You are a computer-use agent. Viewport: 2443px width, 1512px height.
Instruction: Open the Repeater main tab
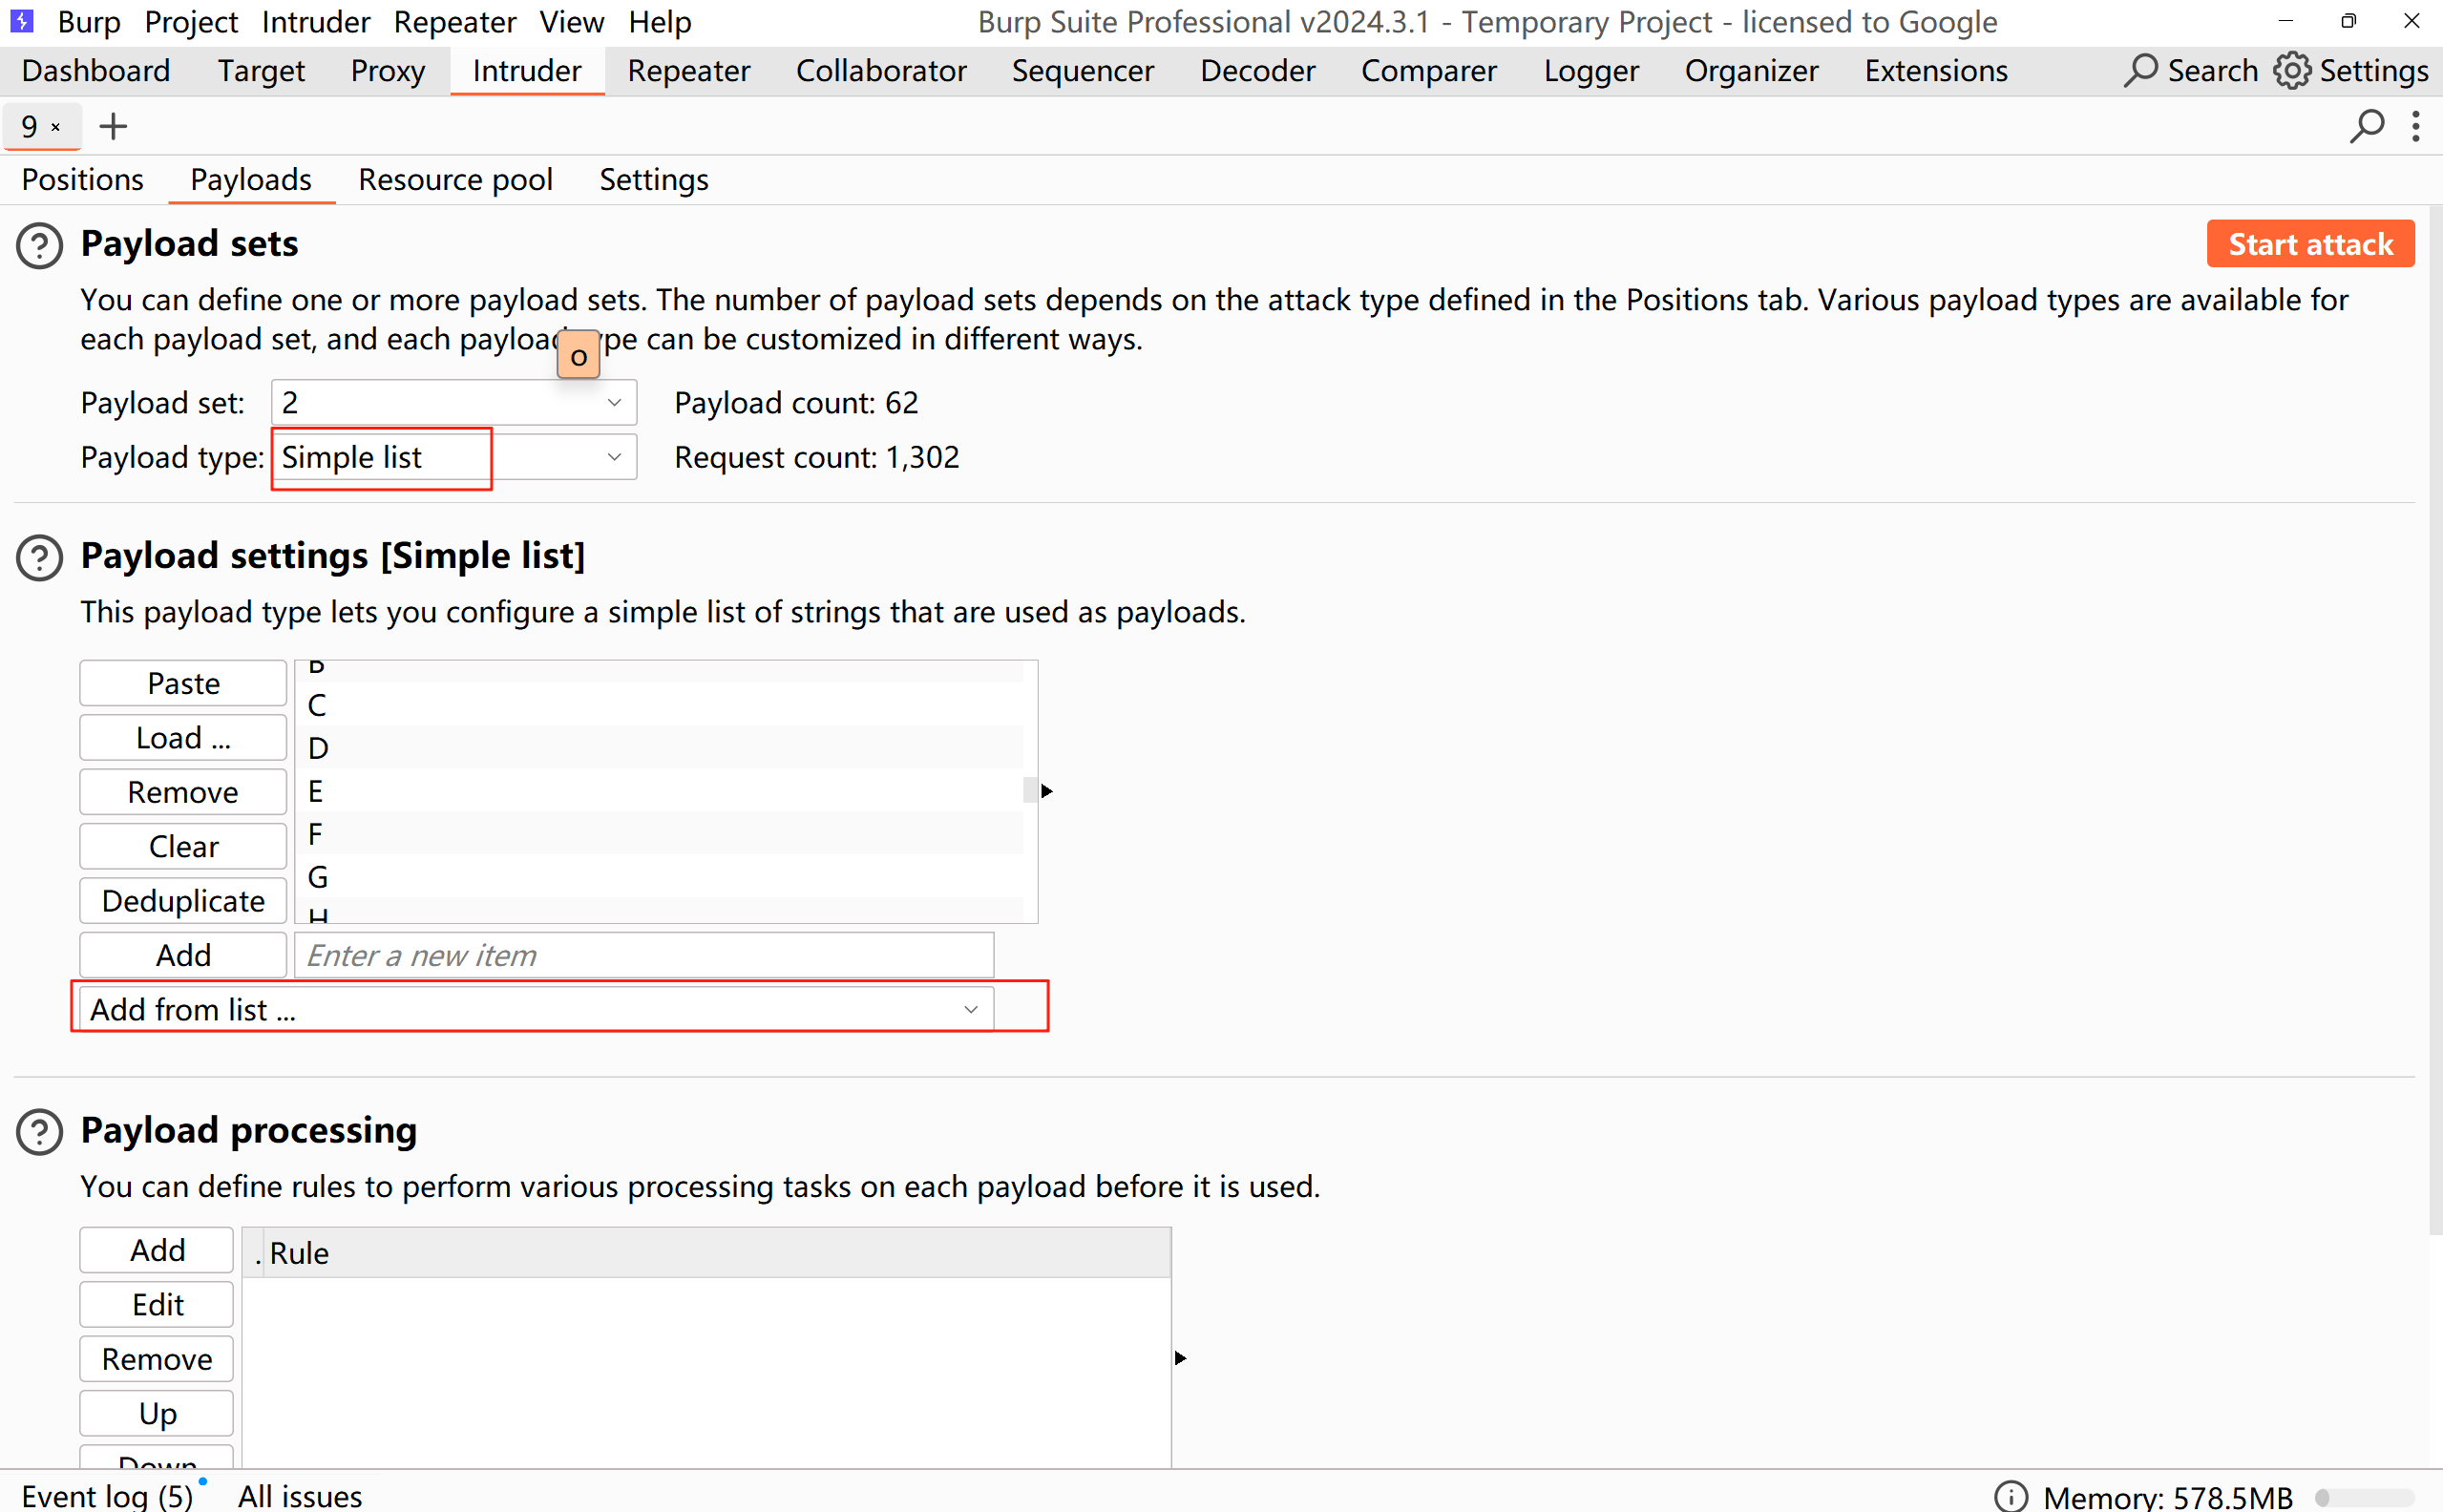coord(688,71)
